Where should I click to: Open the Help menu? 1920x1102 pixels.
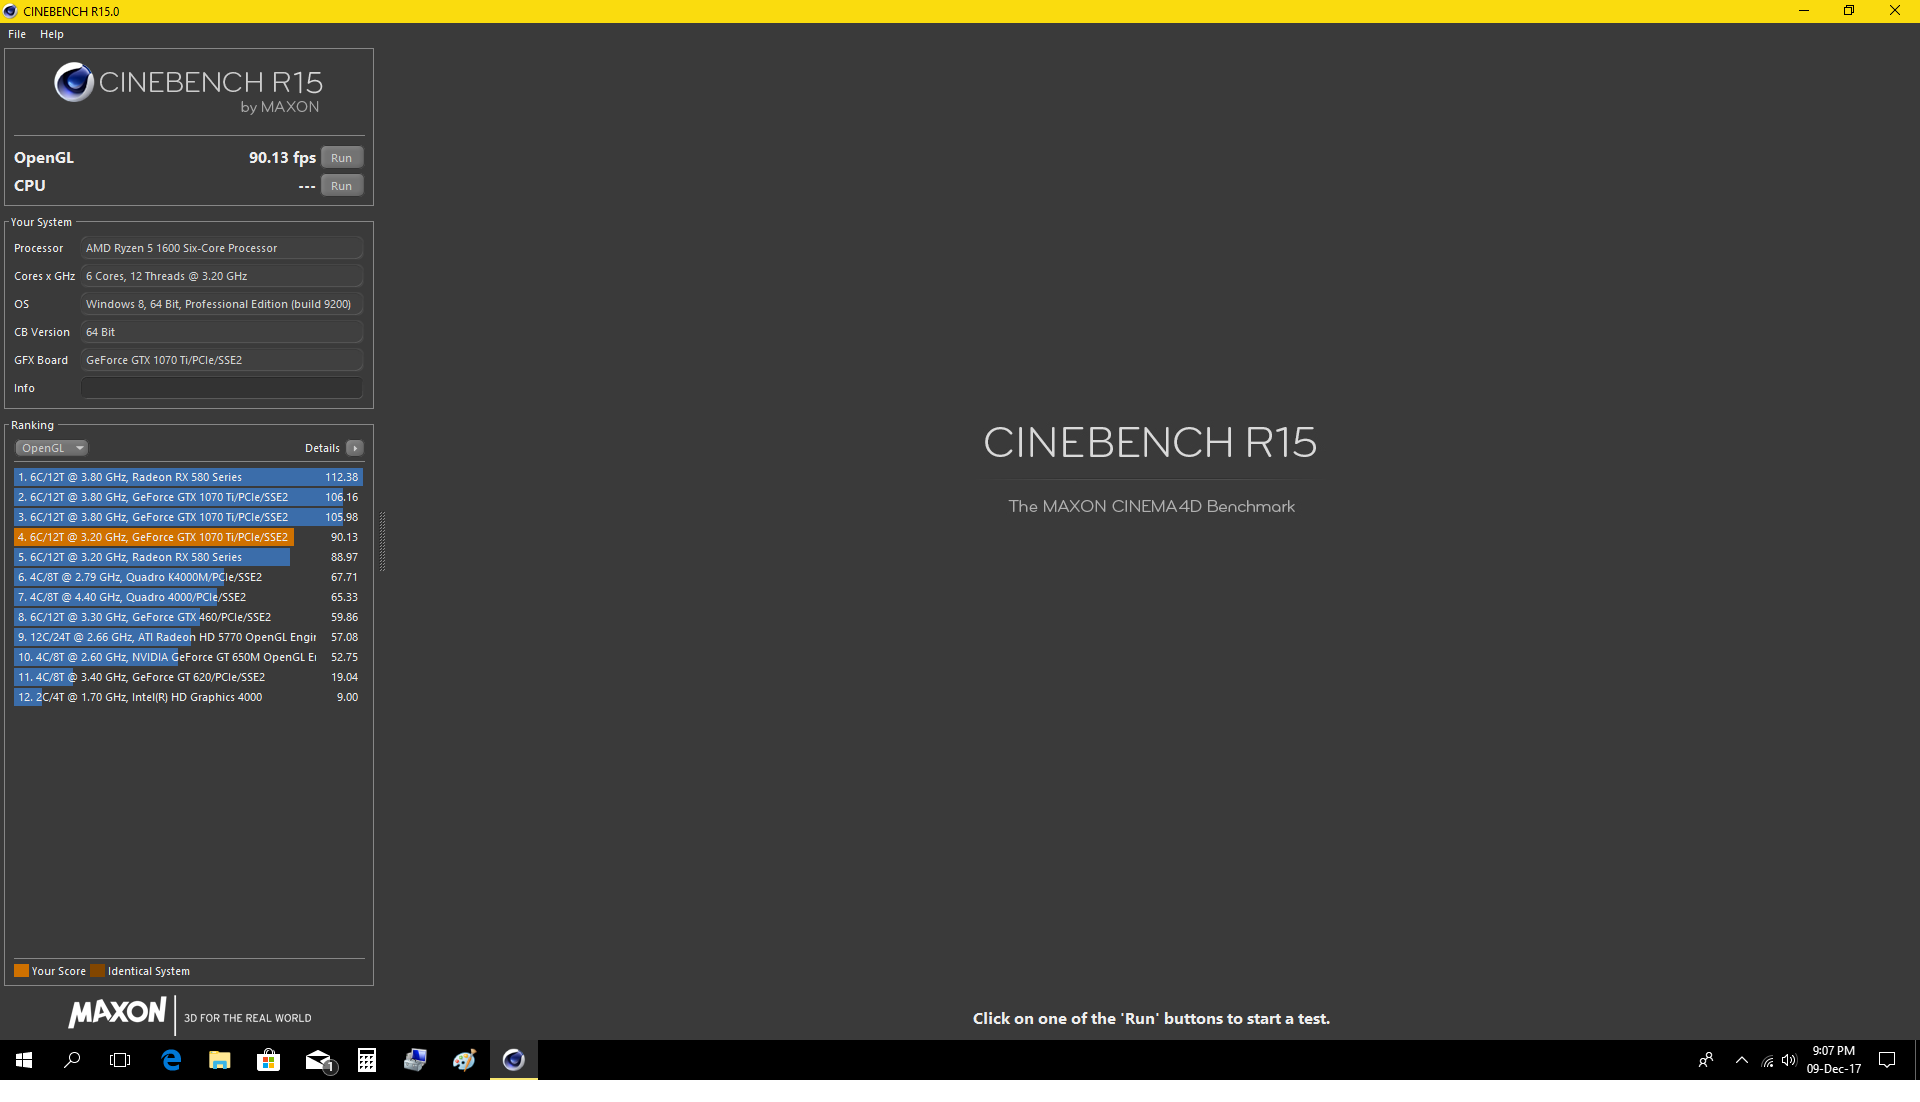[x=52, y=34]
